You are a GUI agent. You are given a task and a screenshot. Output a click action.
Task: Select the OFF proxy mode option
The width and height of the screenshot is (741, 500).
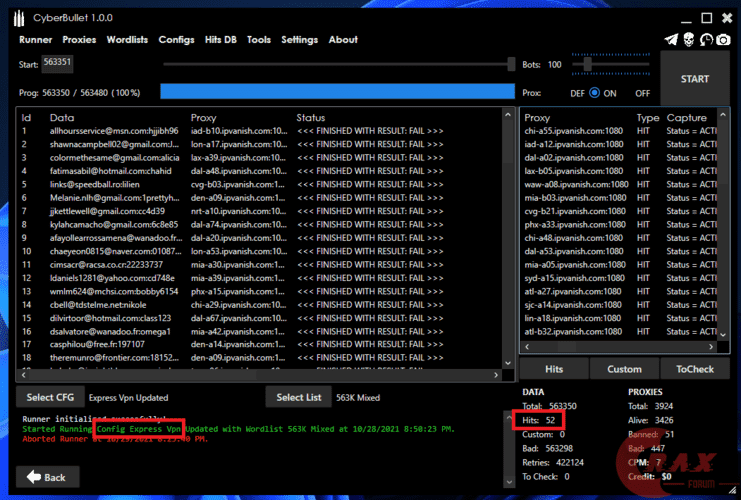tap(642, 93)
